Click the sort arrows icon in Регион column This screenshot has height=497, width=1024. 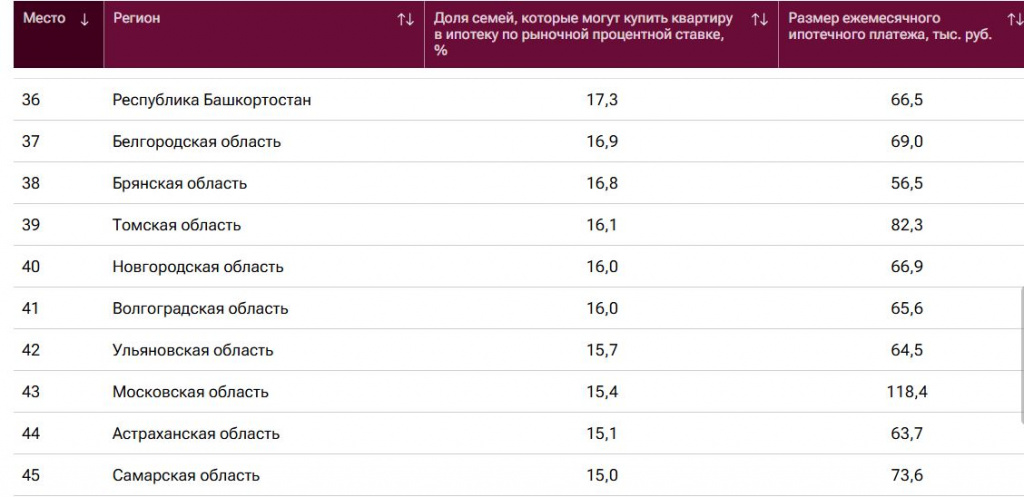(x=405, y=19)
